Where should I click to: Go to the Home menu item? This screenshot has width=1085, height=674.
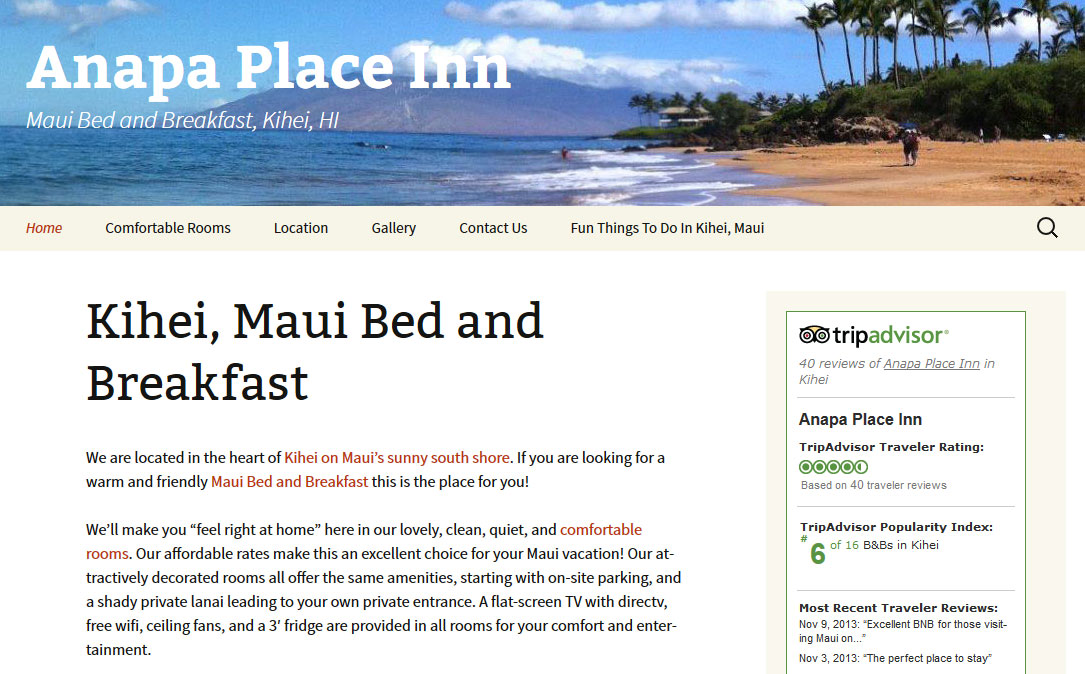tap(44, 228)
